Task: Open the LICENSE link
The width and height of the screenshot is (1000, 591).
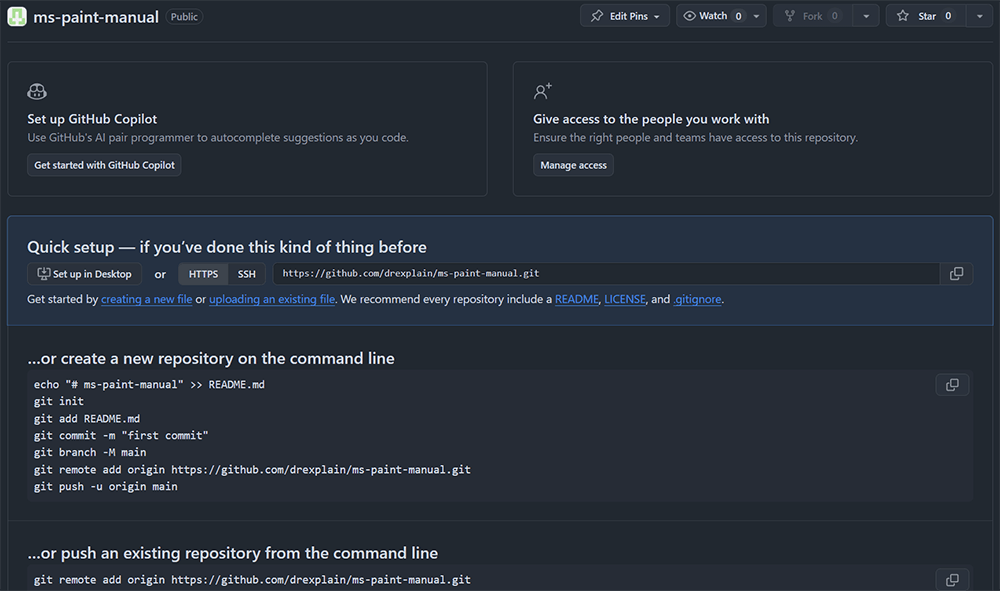Action: tap(625, 299)
